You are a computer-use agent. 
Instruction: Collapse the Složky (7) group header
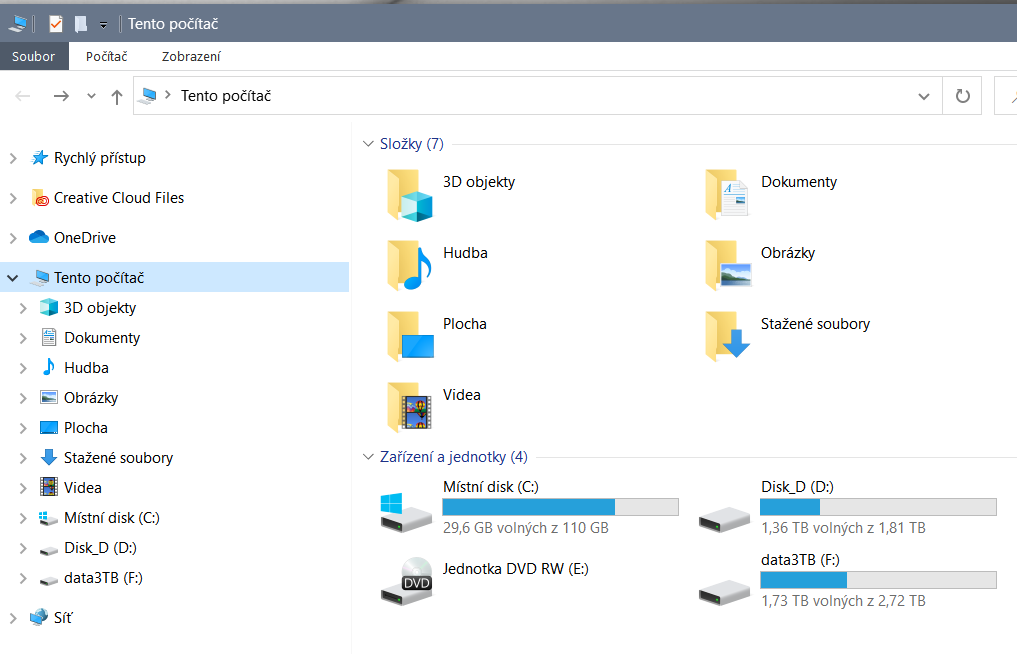pyautogui.click(x=368, y=143)
